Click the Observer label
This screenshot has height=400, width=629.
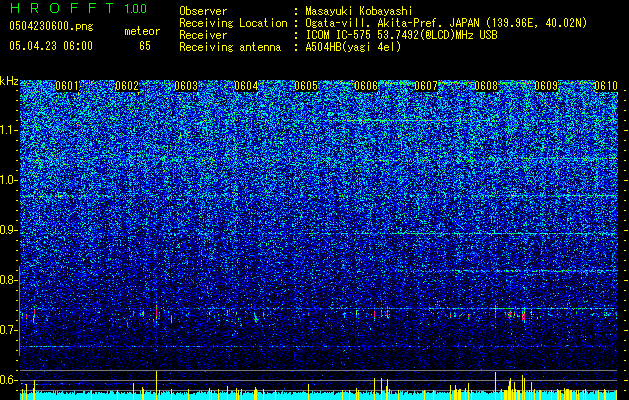pos(203,11)
